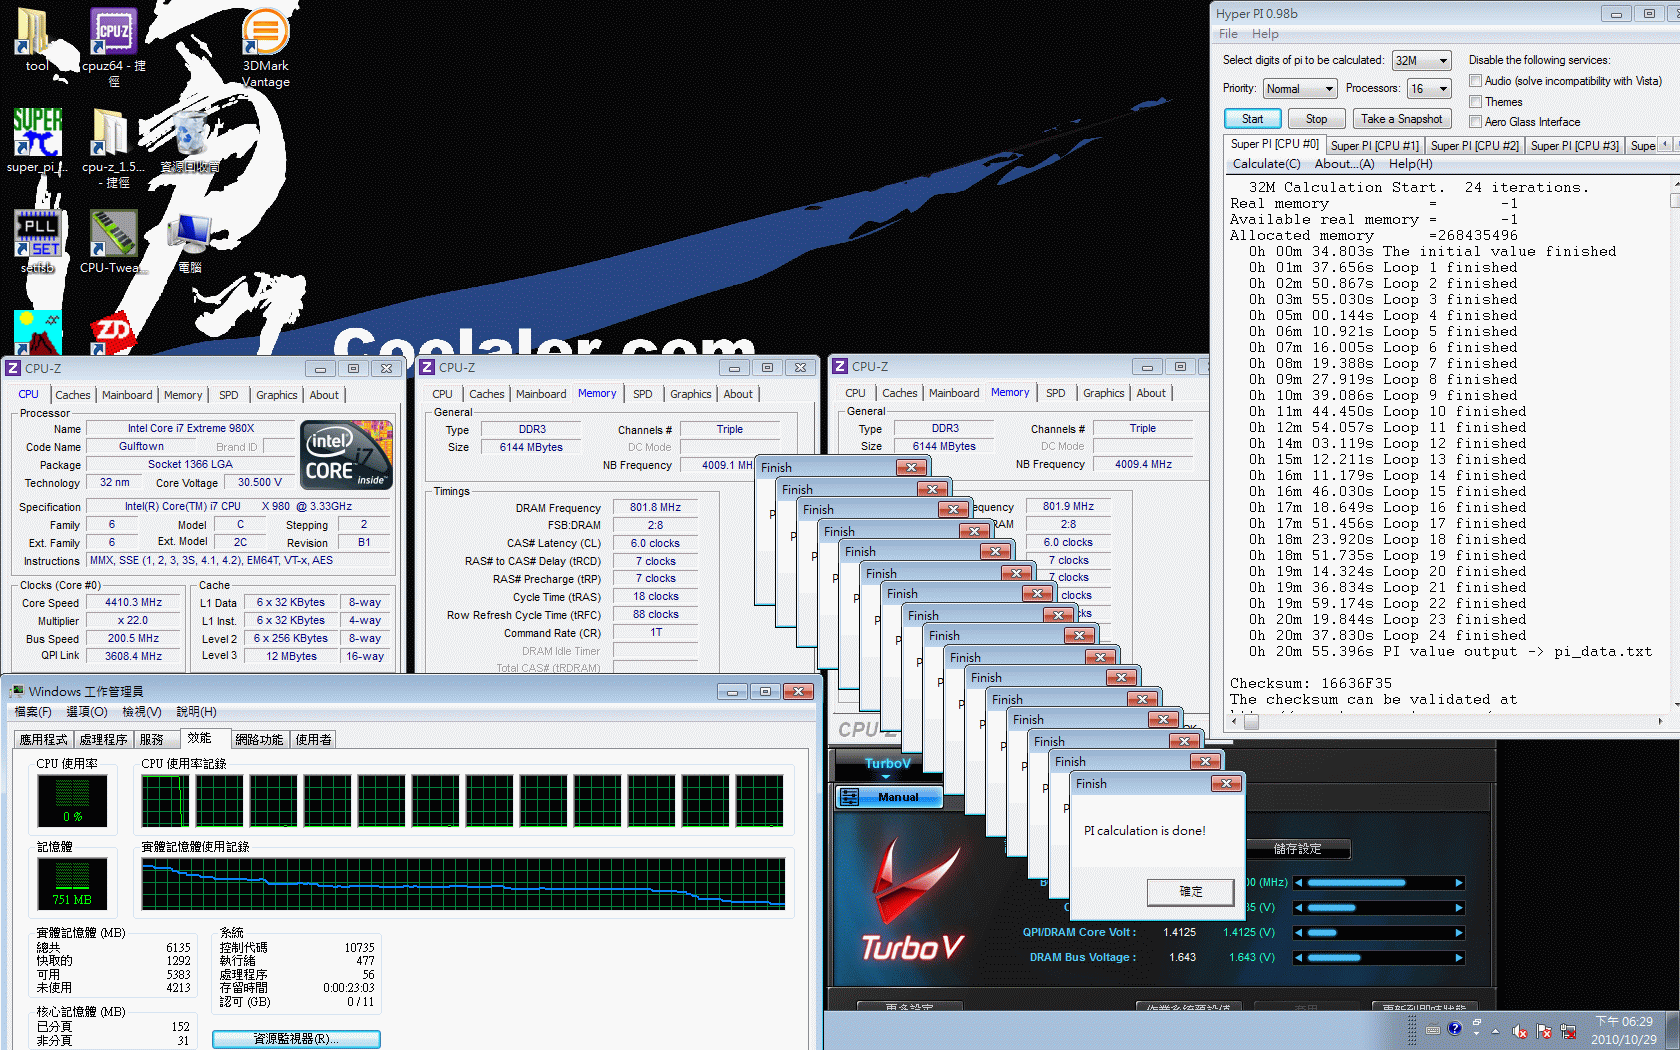This screenshot has width=1680, height=1050.
Task: Click the on-screen keyboard tray icon
Action: click(1433, 1030)
